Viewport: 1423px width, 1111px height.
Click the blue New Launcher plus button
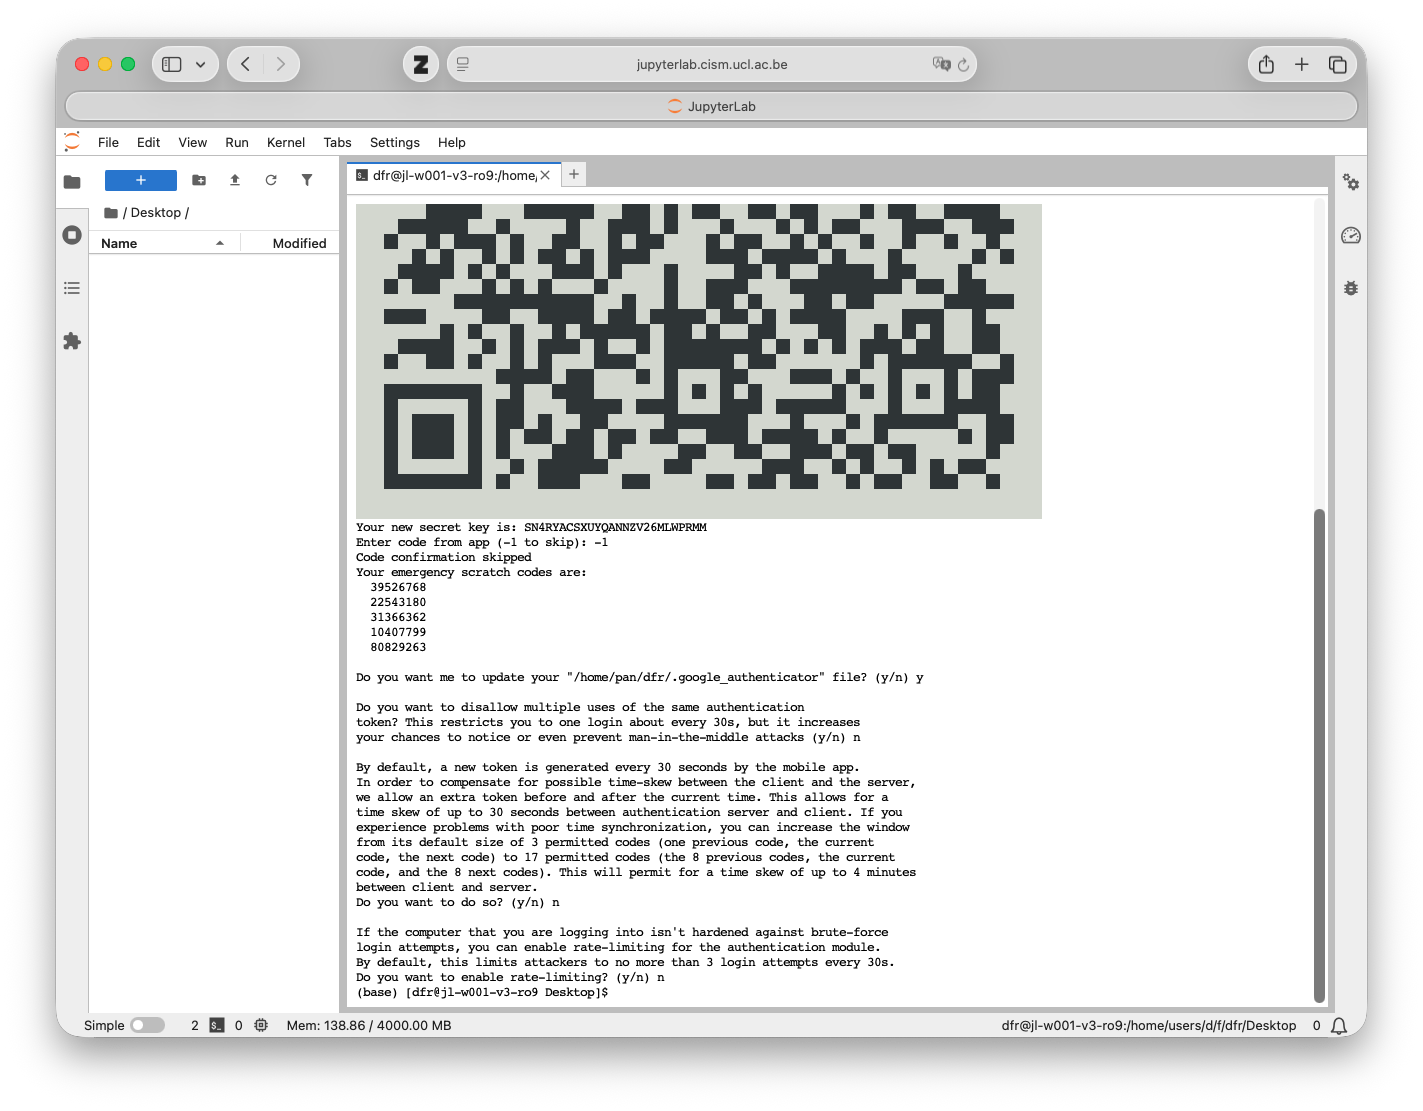click(141, 180)
